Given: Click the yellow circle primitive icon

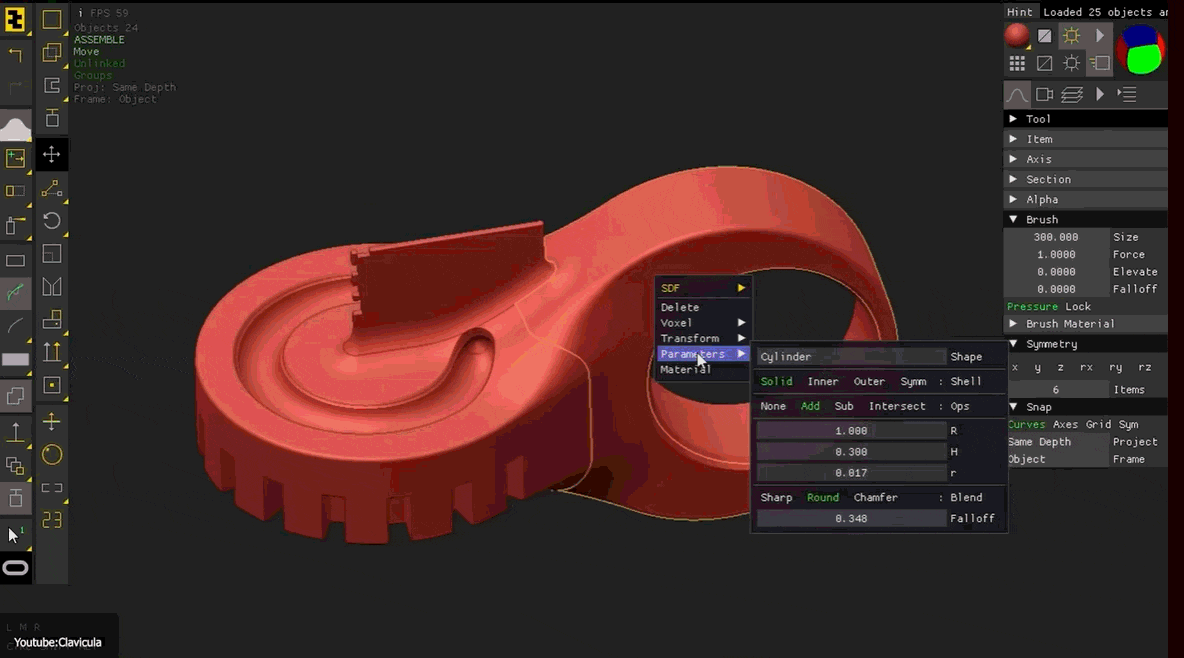Looking at the screenshot, I should pos(51,455).
